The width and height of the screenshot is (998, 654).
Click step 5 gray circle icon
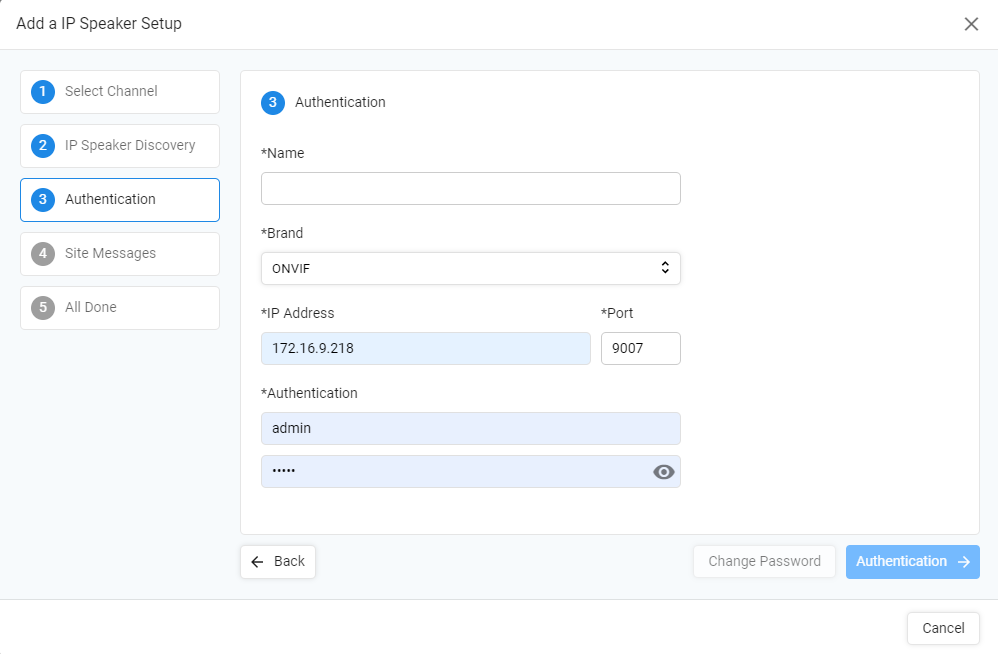(x=43, y=308)
